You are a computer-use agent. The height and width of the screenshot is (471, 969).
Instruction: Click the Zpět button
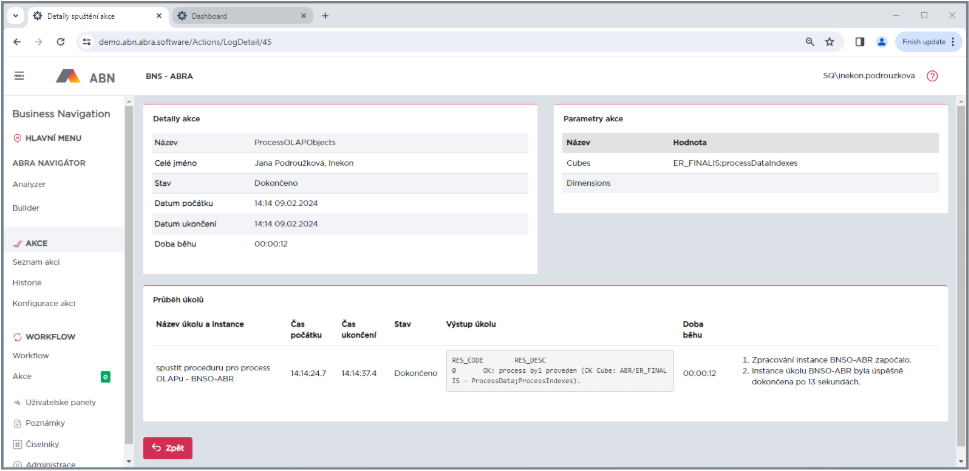coord(167,448)
